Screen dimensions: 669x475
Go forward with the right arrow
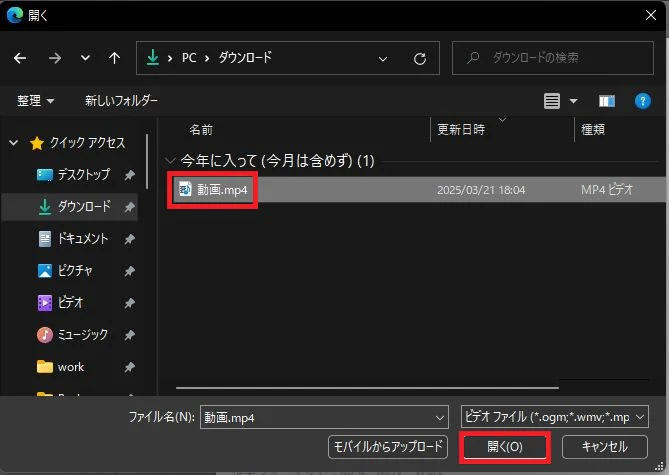(x=55, y=58)
